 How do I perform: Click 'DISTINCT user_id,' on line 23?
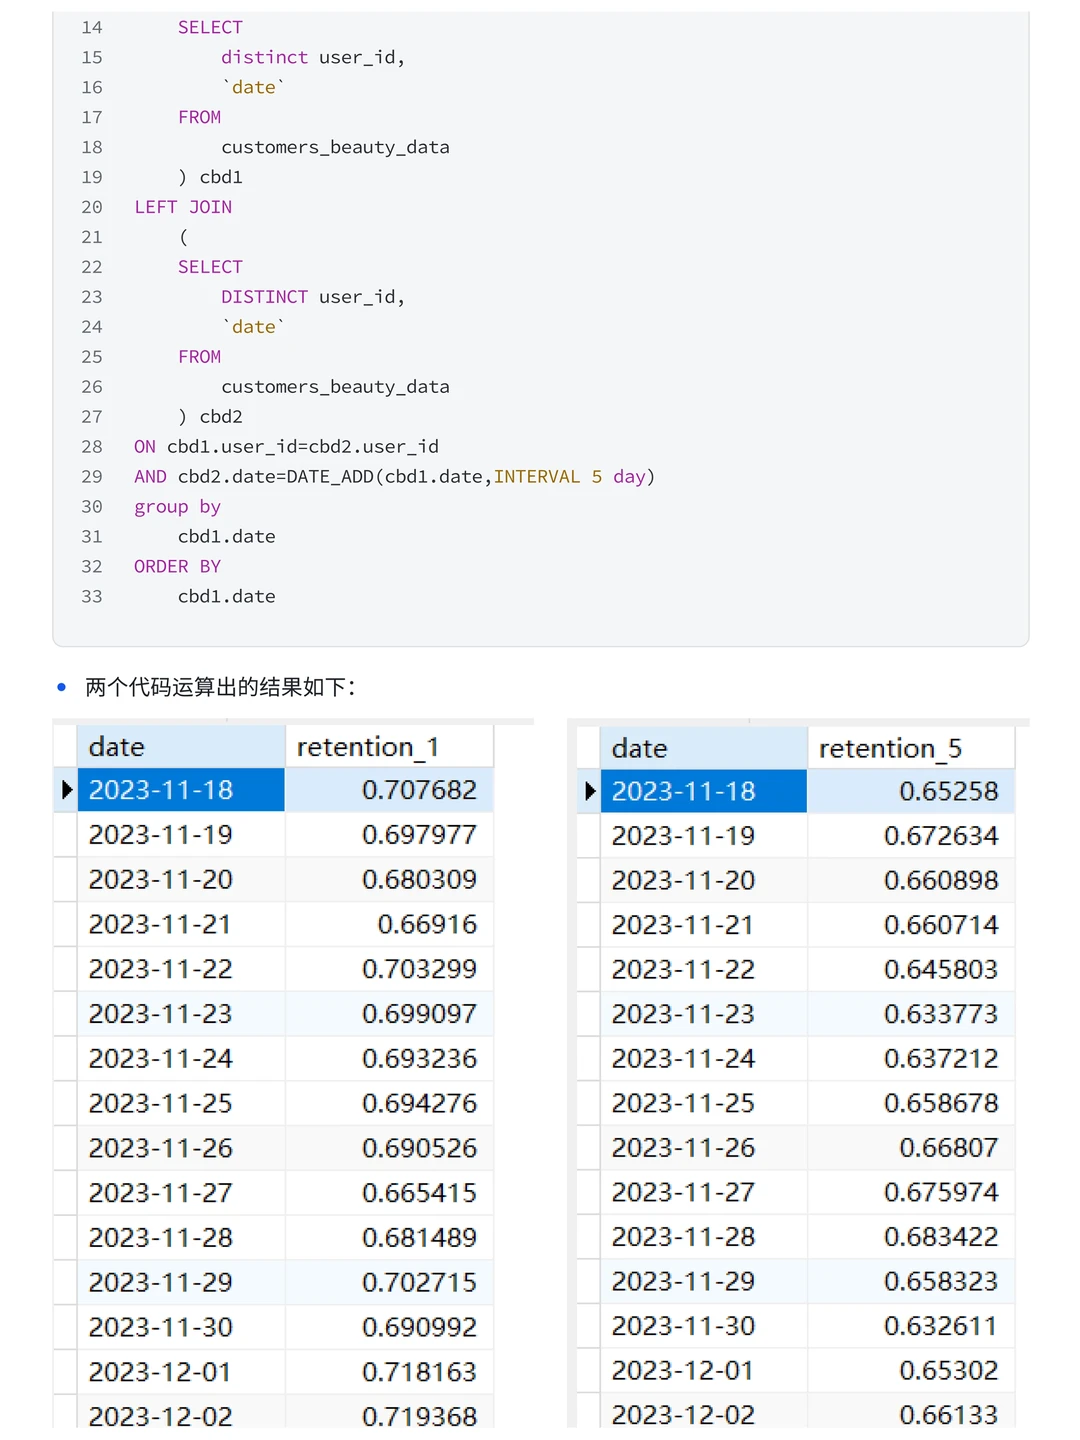[313, 297]
